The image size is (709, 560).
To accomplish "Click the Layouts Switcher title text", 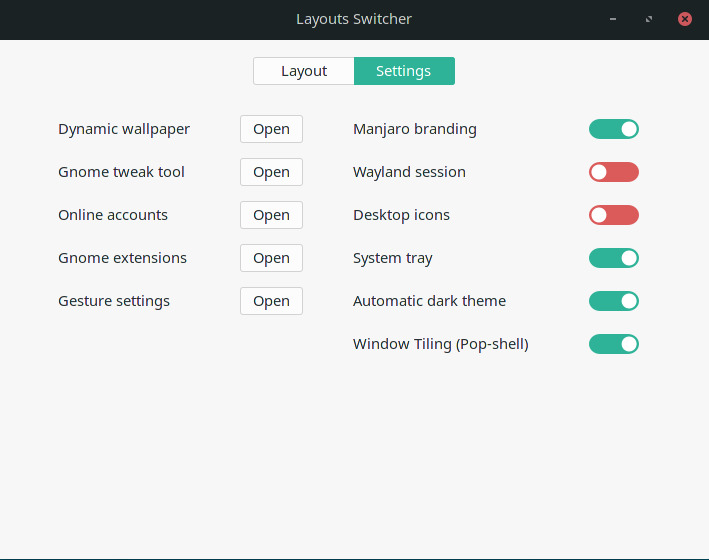I will (354, 19).
